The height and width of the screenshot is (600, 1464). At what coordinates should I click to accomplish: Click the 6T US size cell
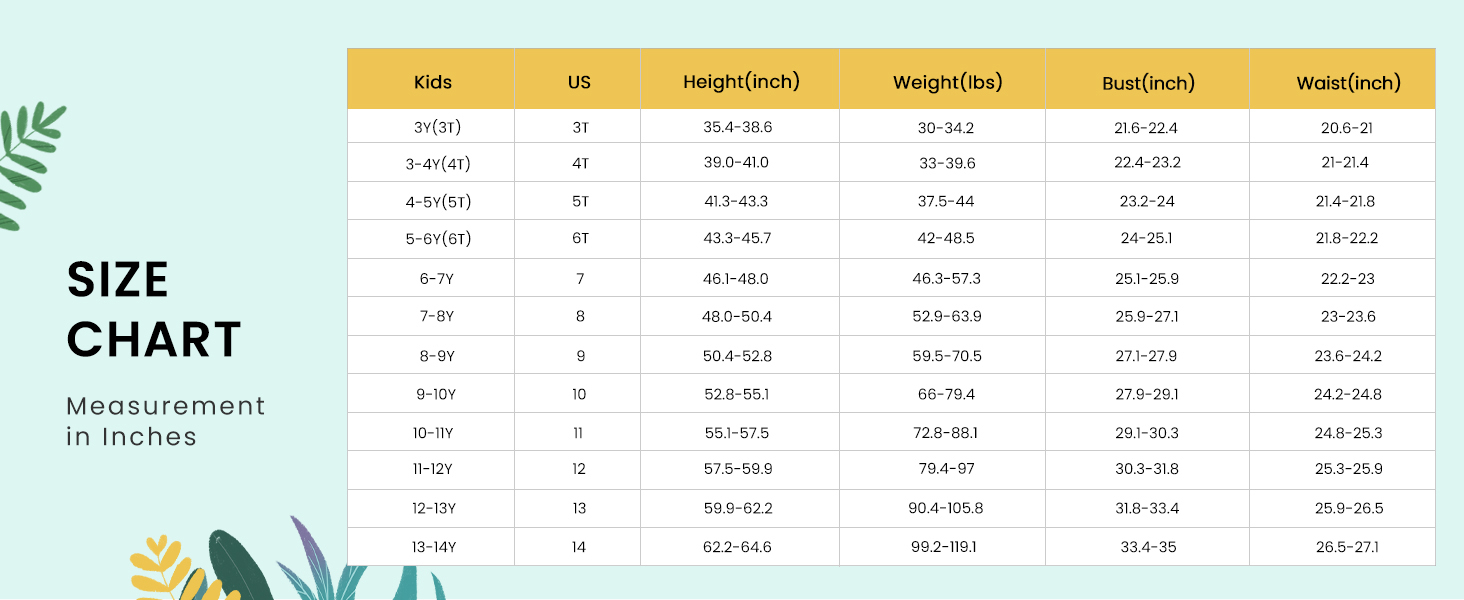point(580,239)
